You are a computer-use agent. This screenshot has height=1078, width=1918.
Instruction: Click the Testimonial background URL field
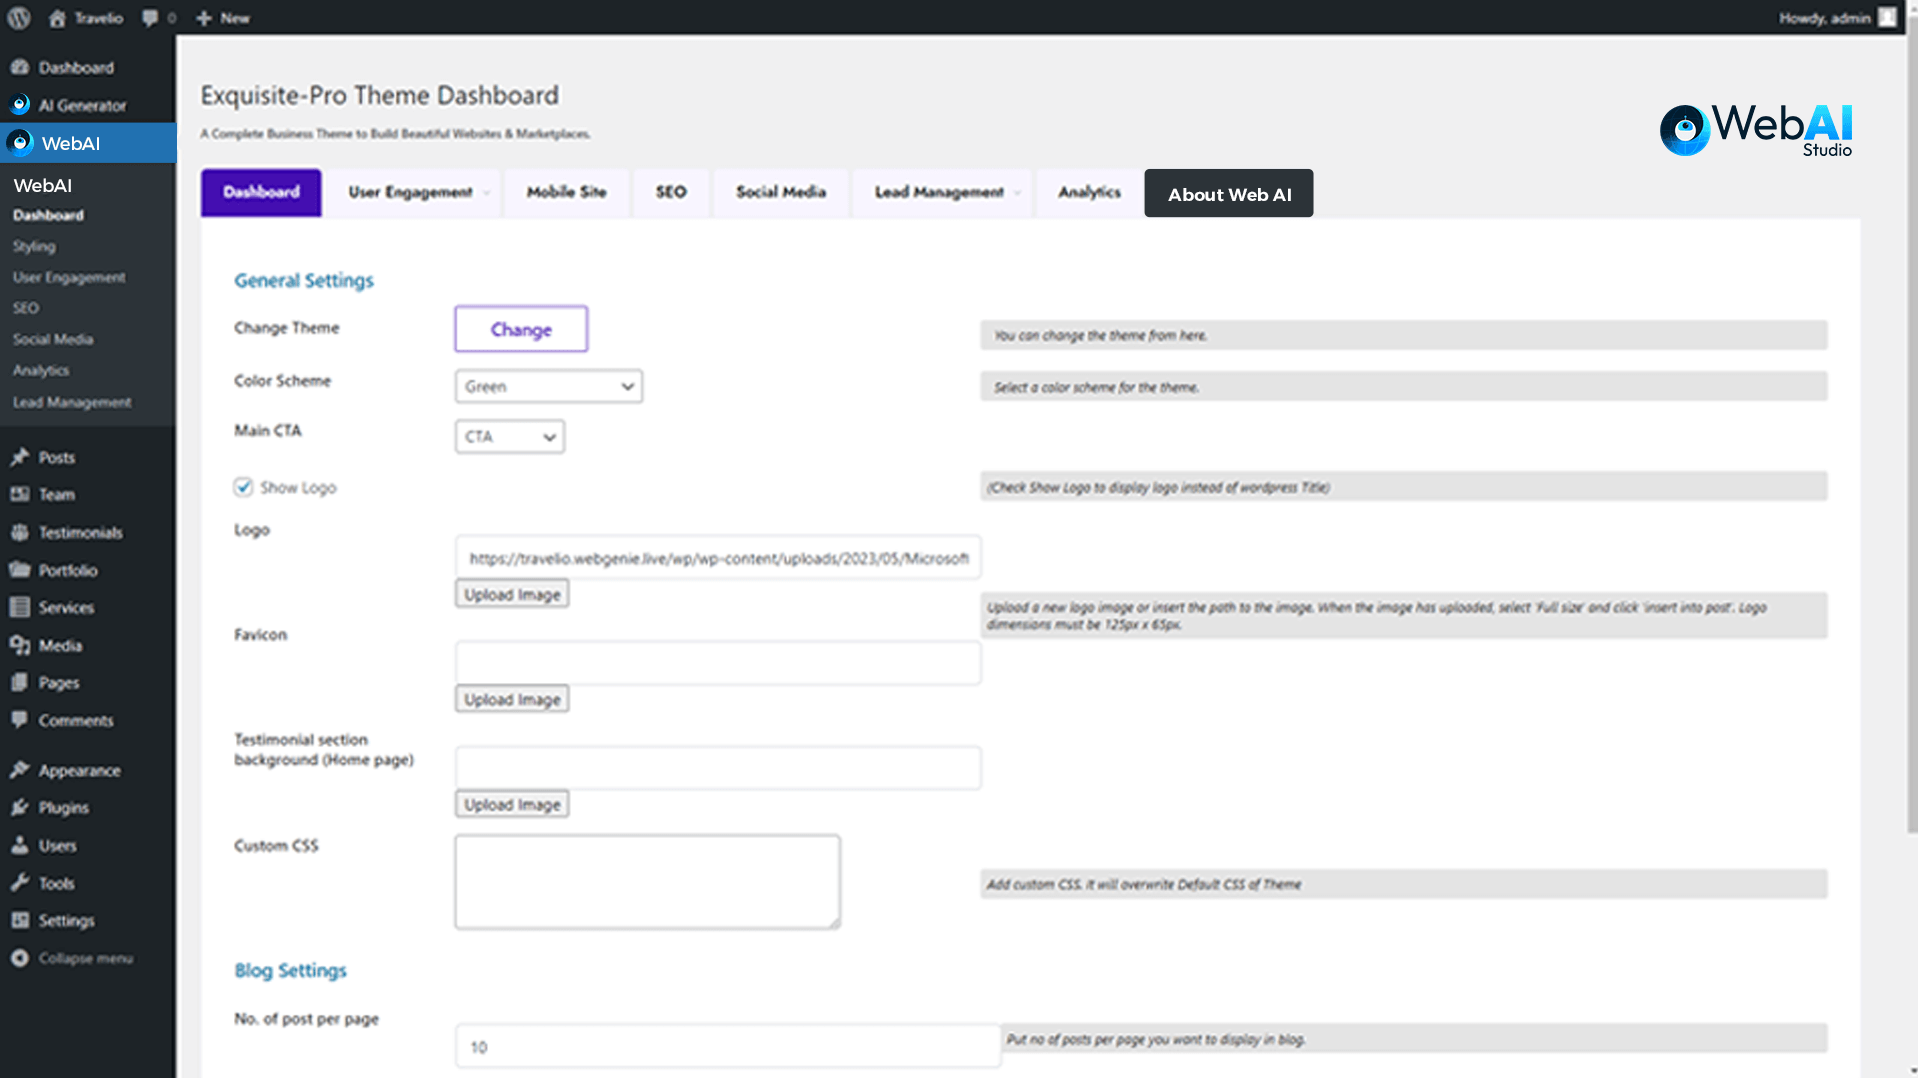point(718,768)
